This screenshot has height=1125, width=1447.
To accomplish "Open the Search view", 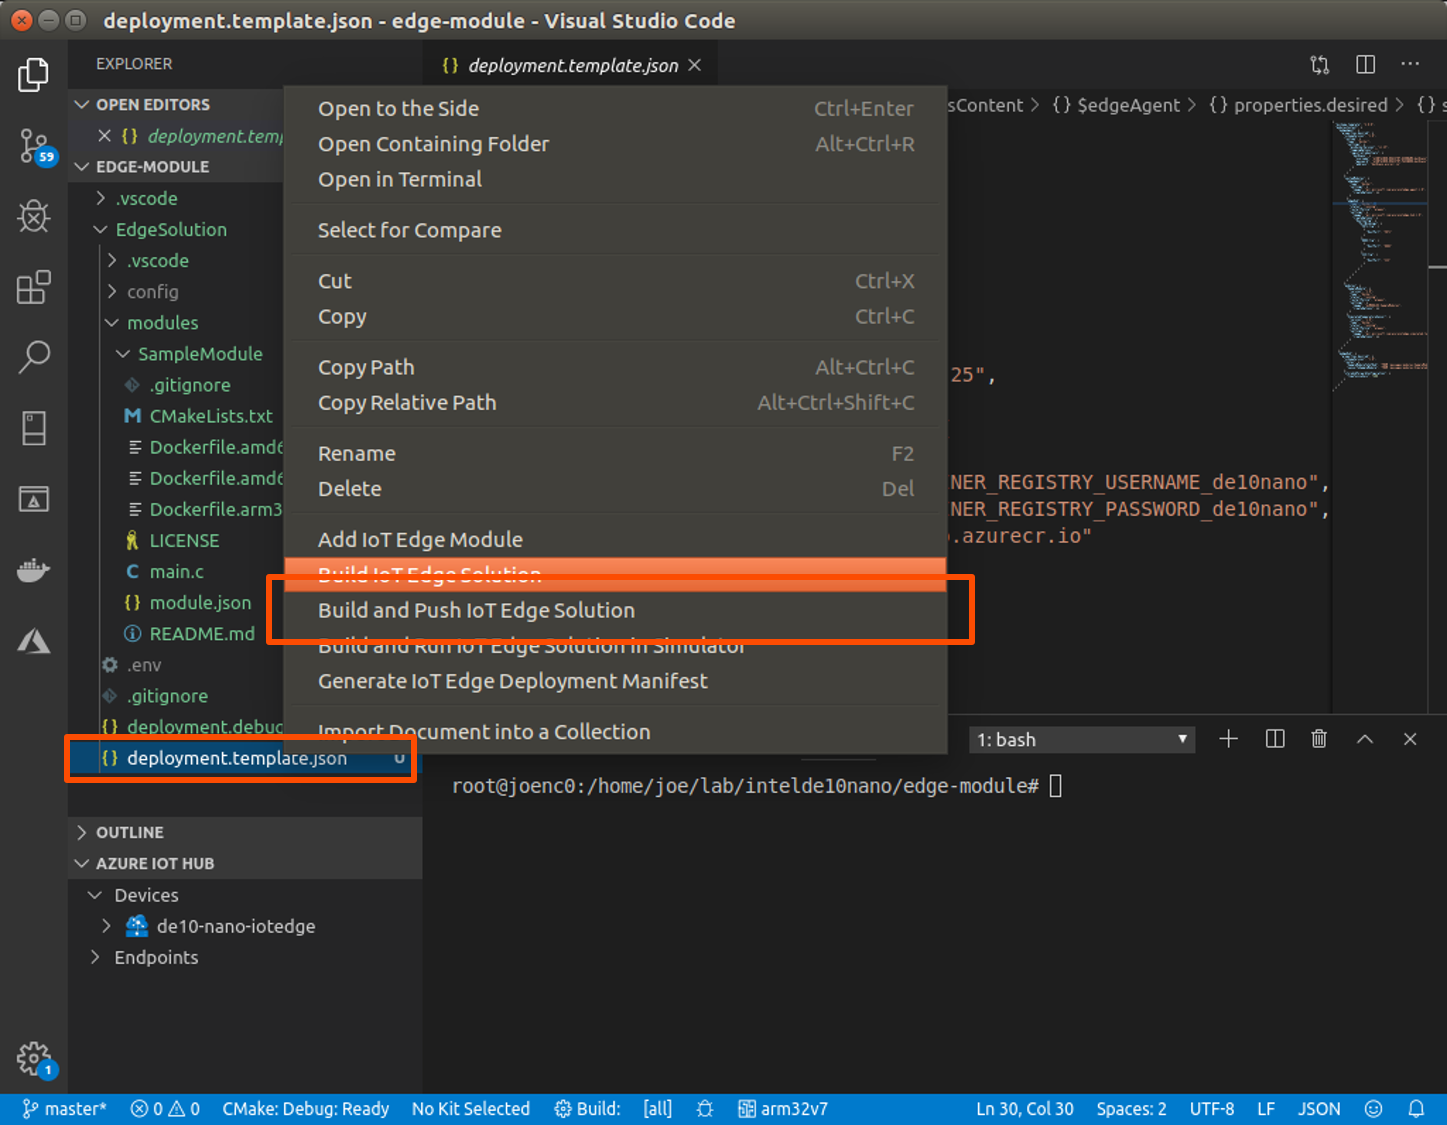I will click(x=34, y=357).
